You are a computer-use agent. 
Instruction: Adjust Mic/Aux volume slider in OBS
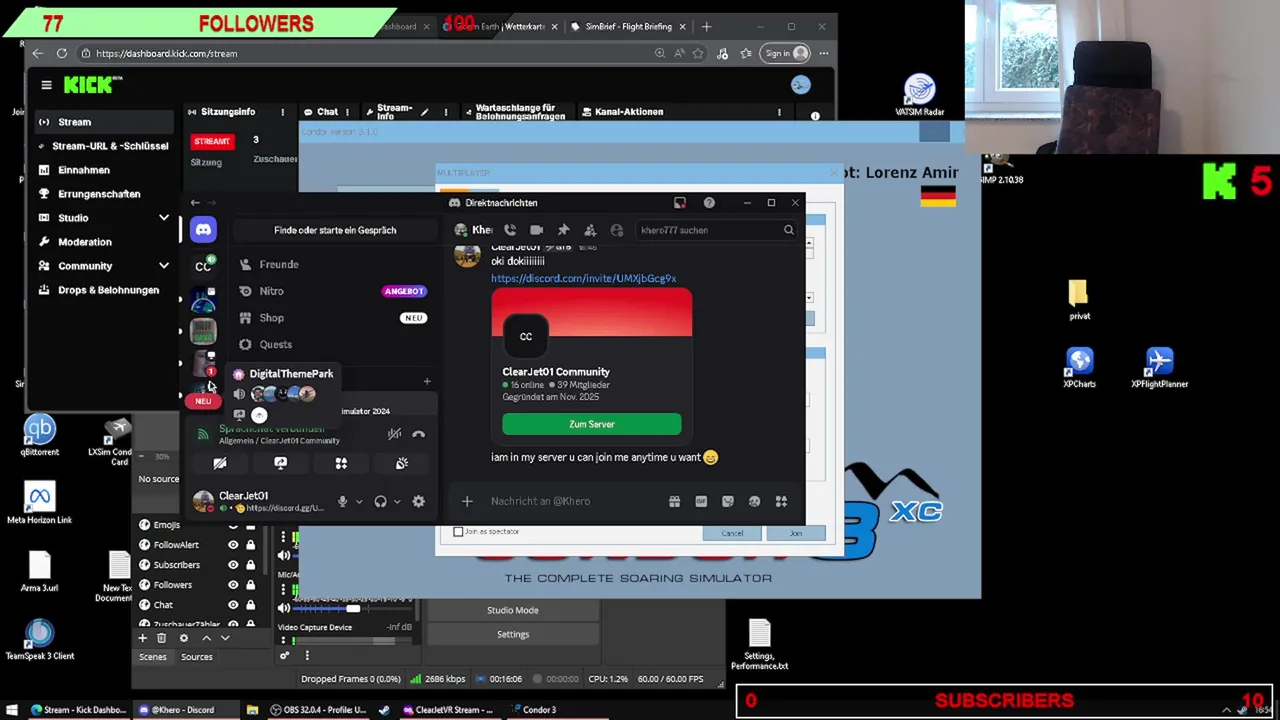tap(354, 608)
